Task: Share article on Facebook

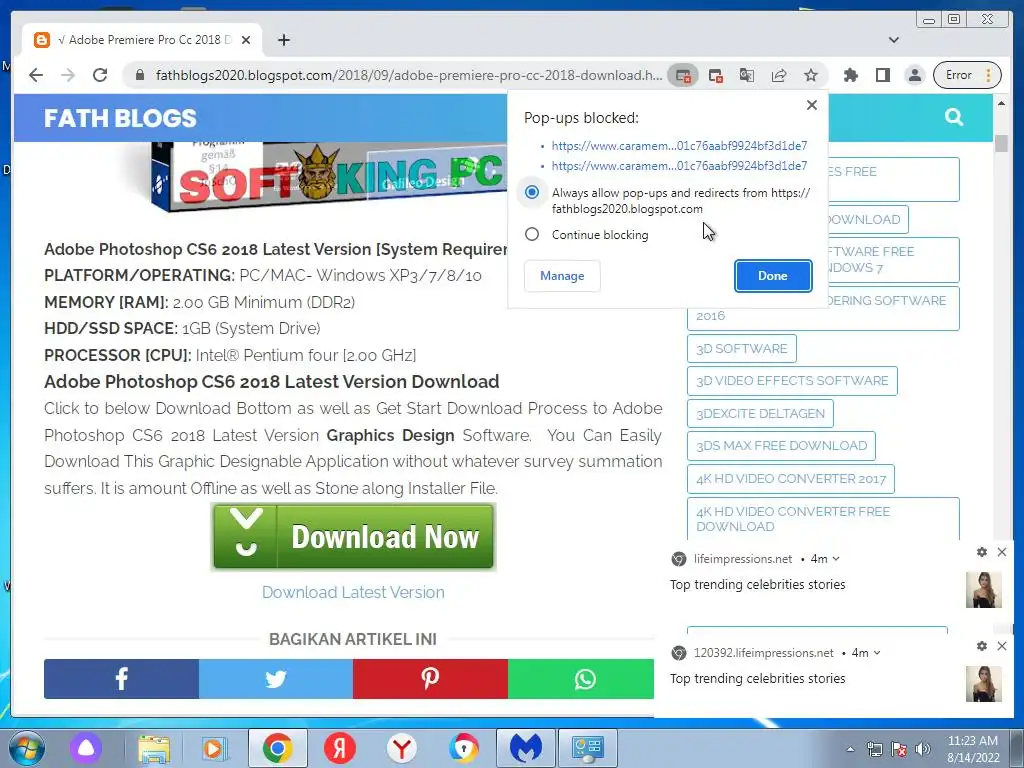Action: 121,679
